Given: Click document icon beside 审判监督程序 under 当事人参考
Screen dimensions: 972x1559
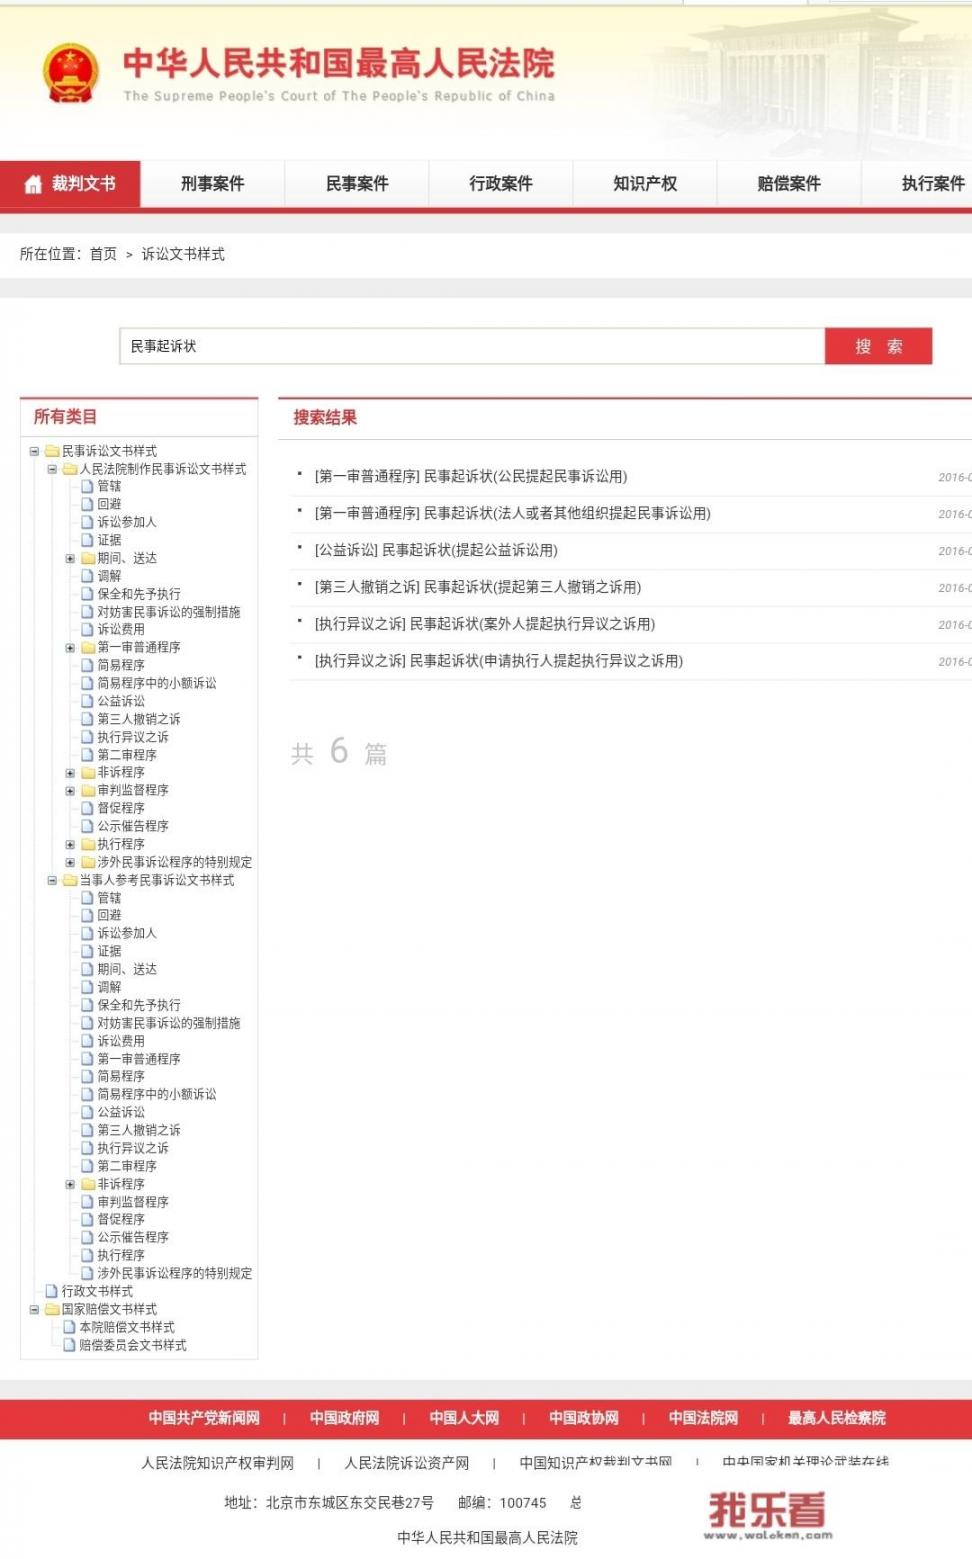Looking at the screenshot, I should click(x=88, y=1202).
